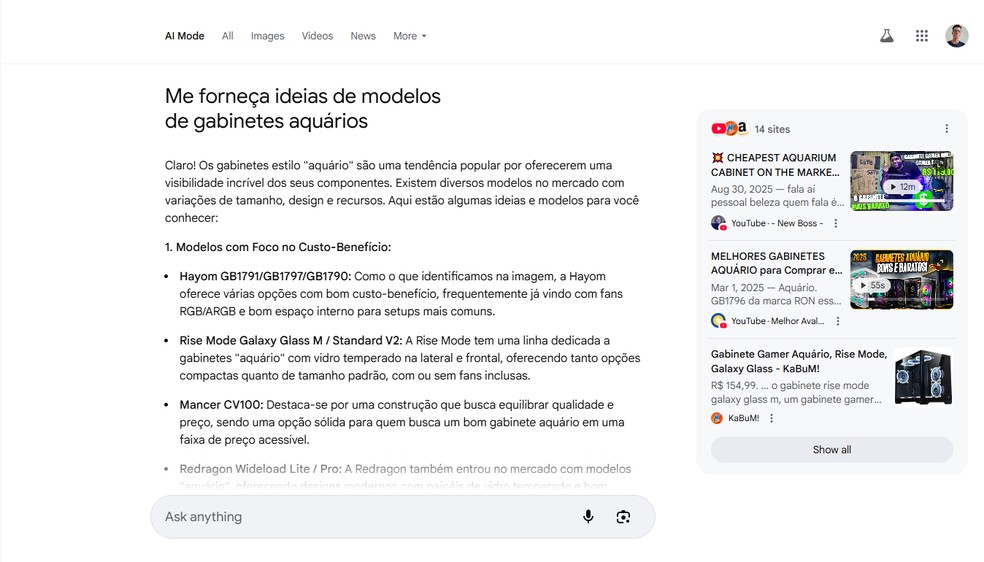Open the Google account profile picture
The height and width of the screenshot is (562, 984).
[956, 36]
